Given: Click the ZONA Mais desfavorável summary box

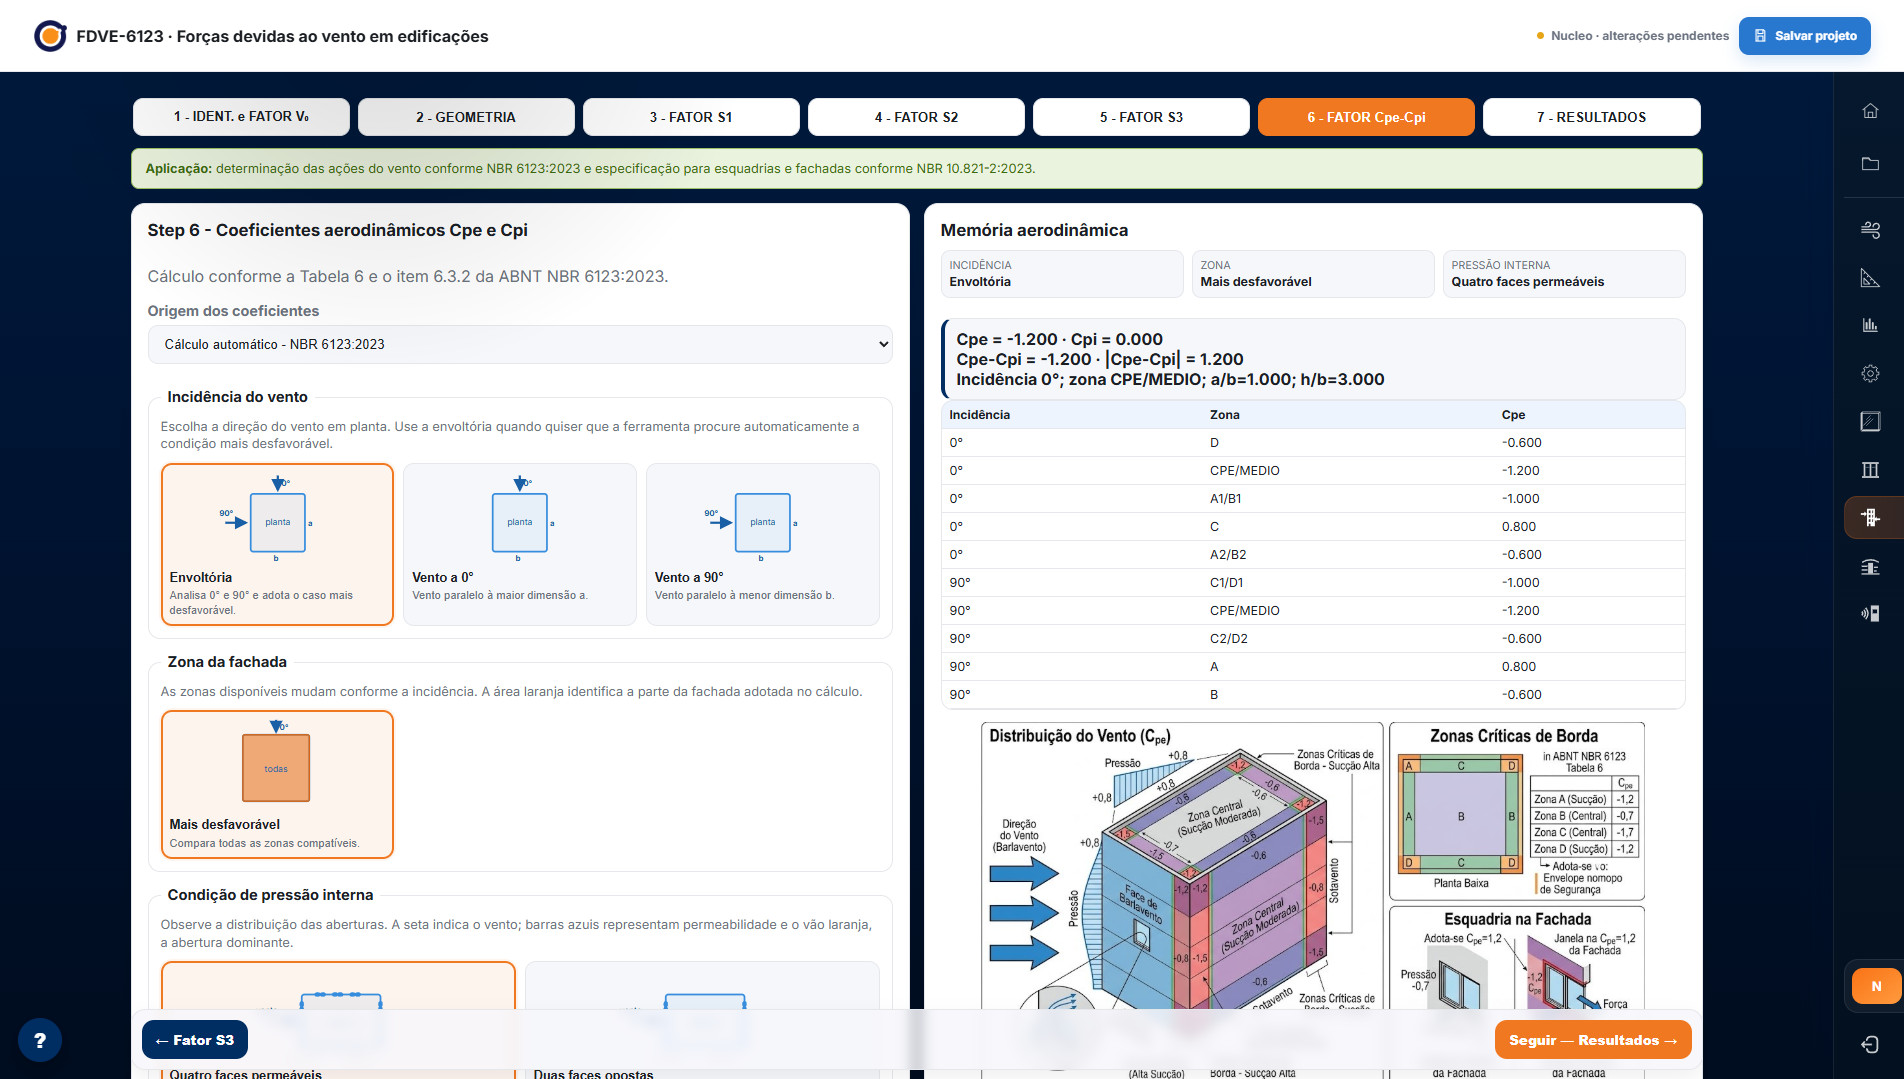Looking at the screenshot, I should click(x=1313, y=274).
